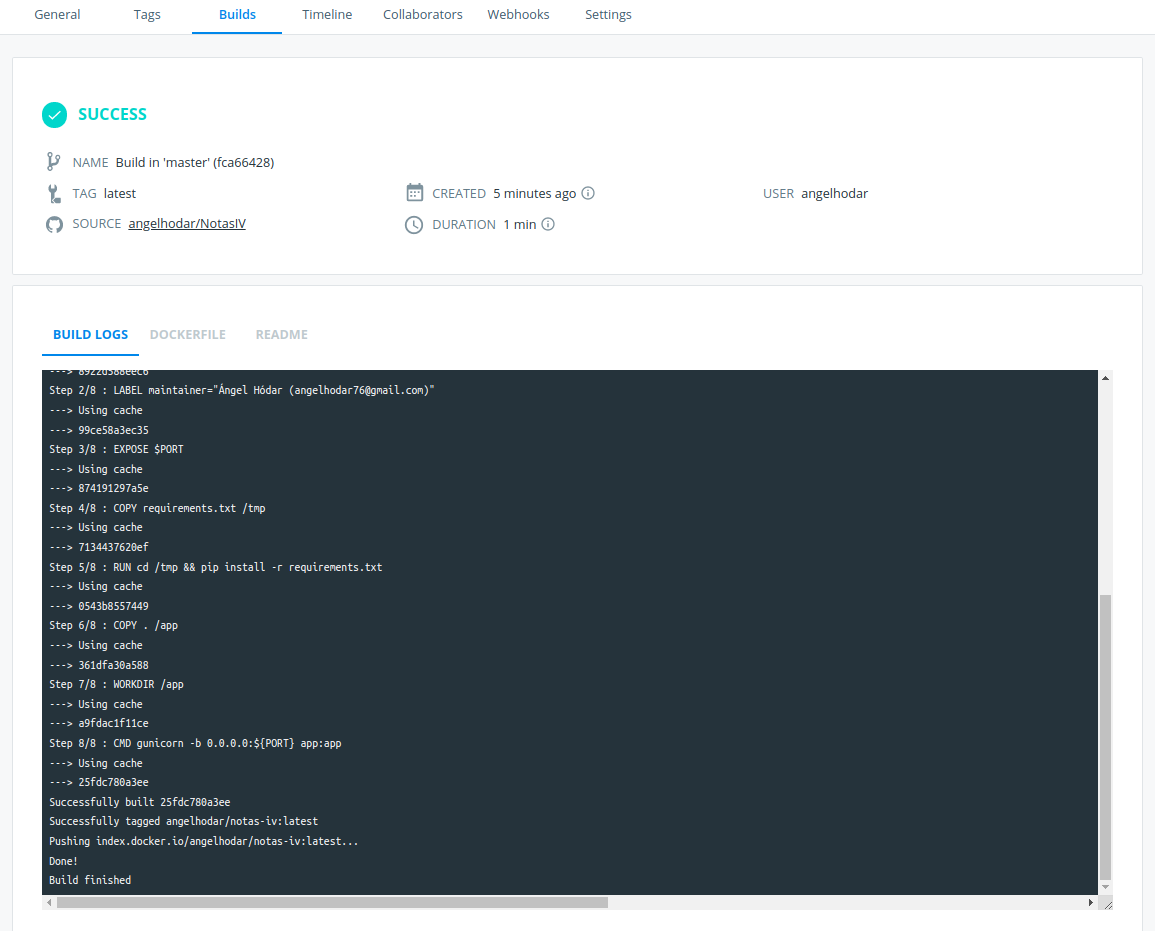Click the branch icon beside NAME
Image resolution: width=1155 pixels, height=931 pixels.
pyautogui.click(x=54, y=161)
